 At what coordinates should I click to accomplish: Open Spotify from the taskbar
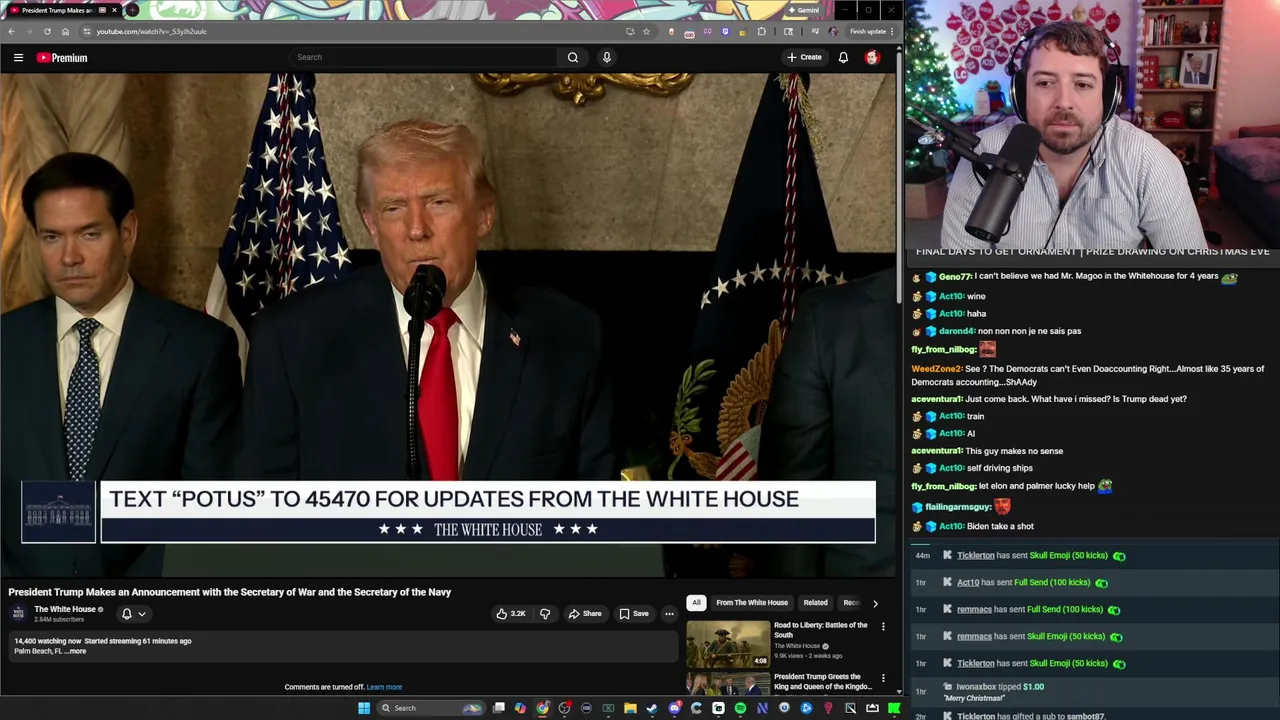(740, 708)
